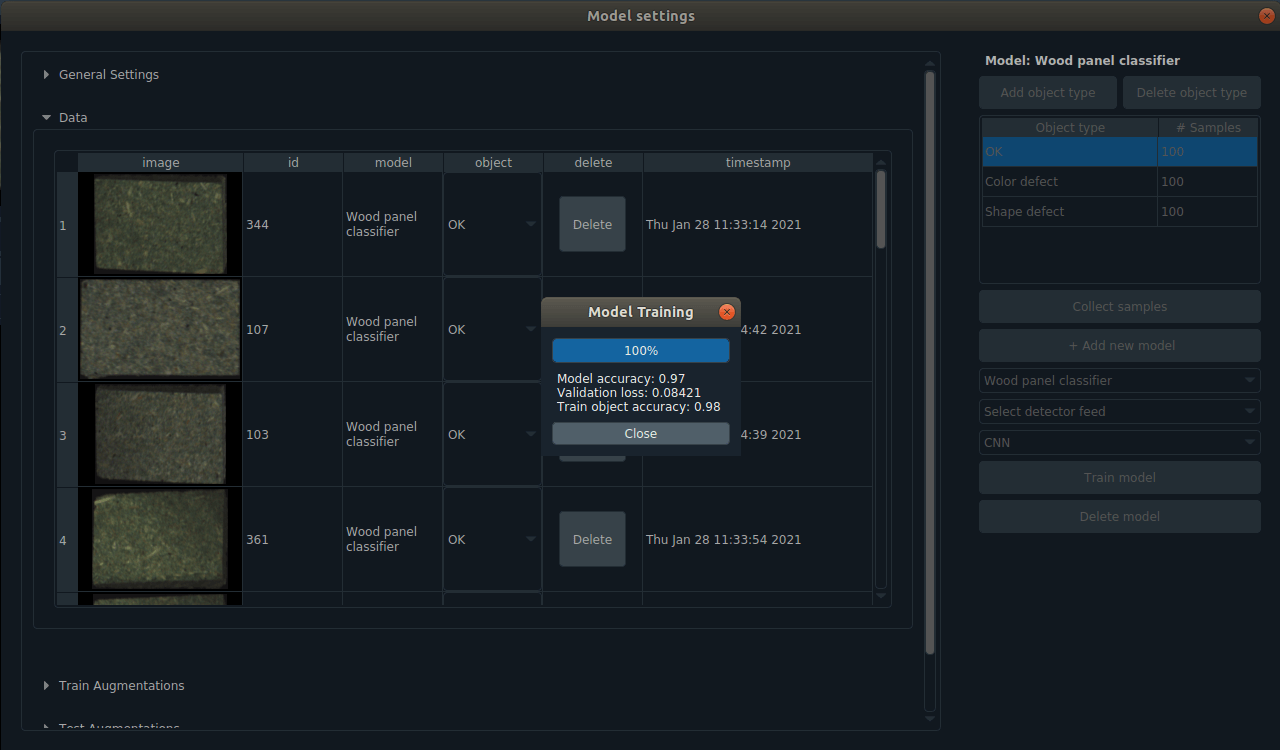Delete sample row with id 344

point(592,225)
